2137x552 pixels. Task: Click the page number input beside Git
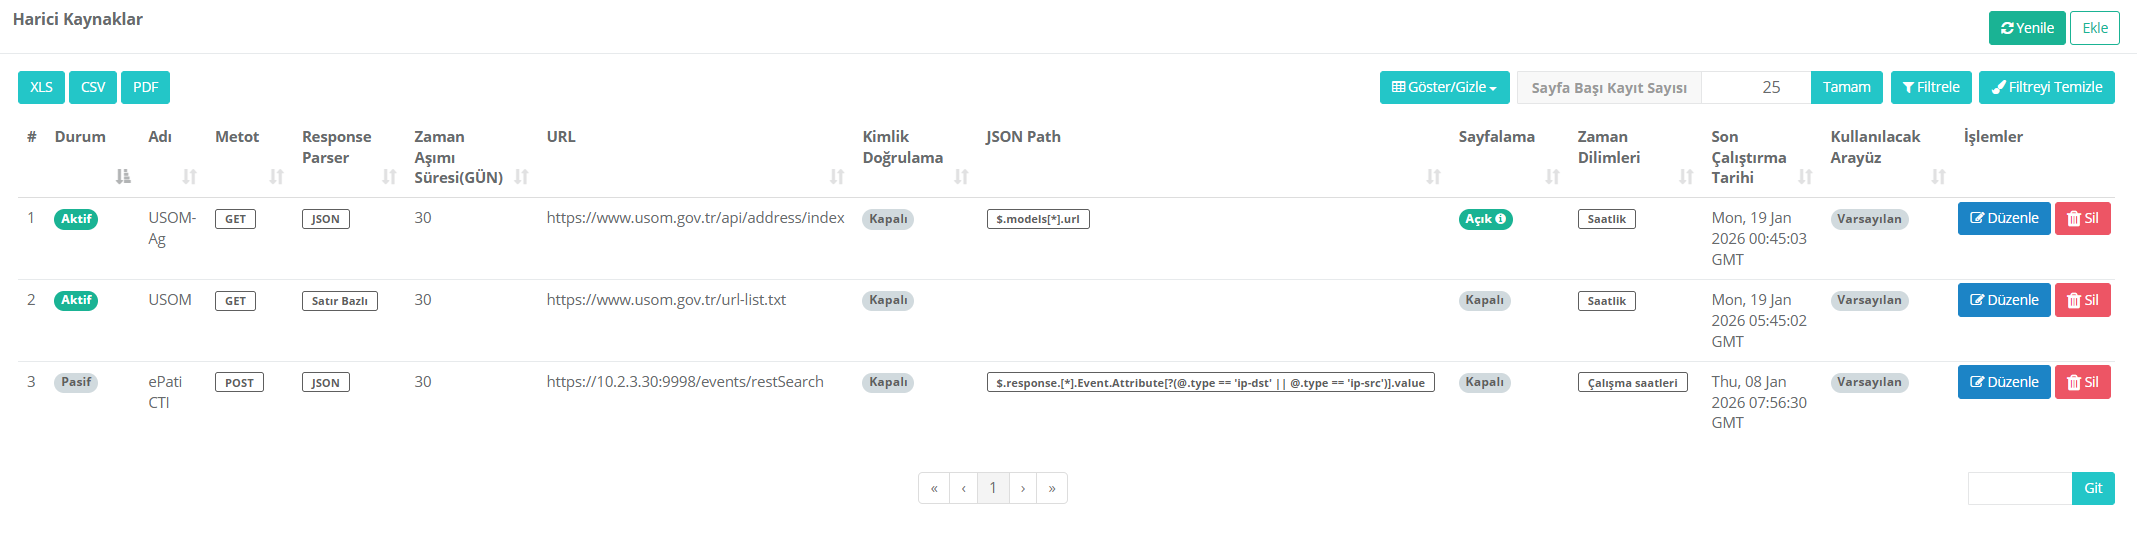[2019, 488]
